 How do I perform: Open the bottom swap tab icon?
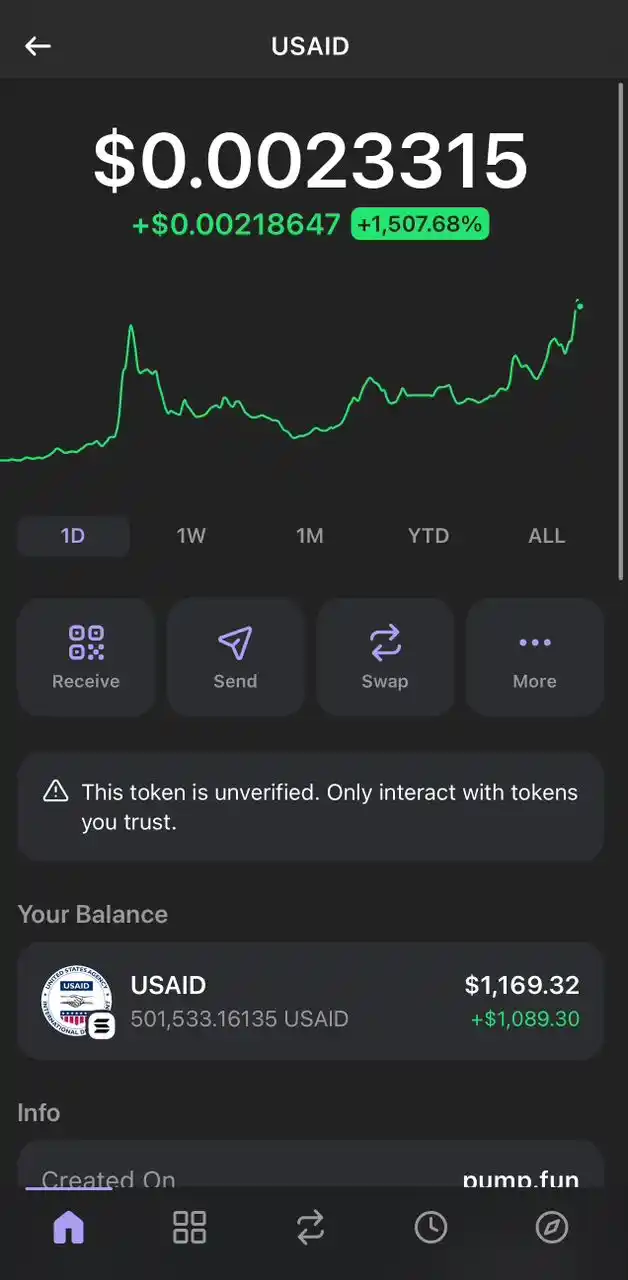pyautogui.click(x=310, y=1227)
